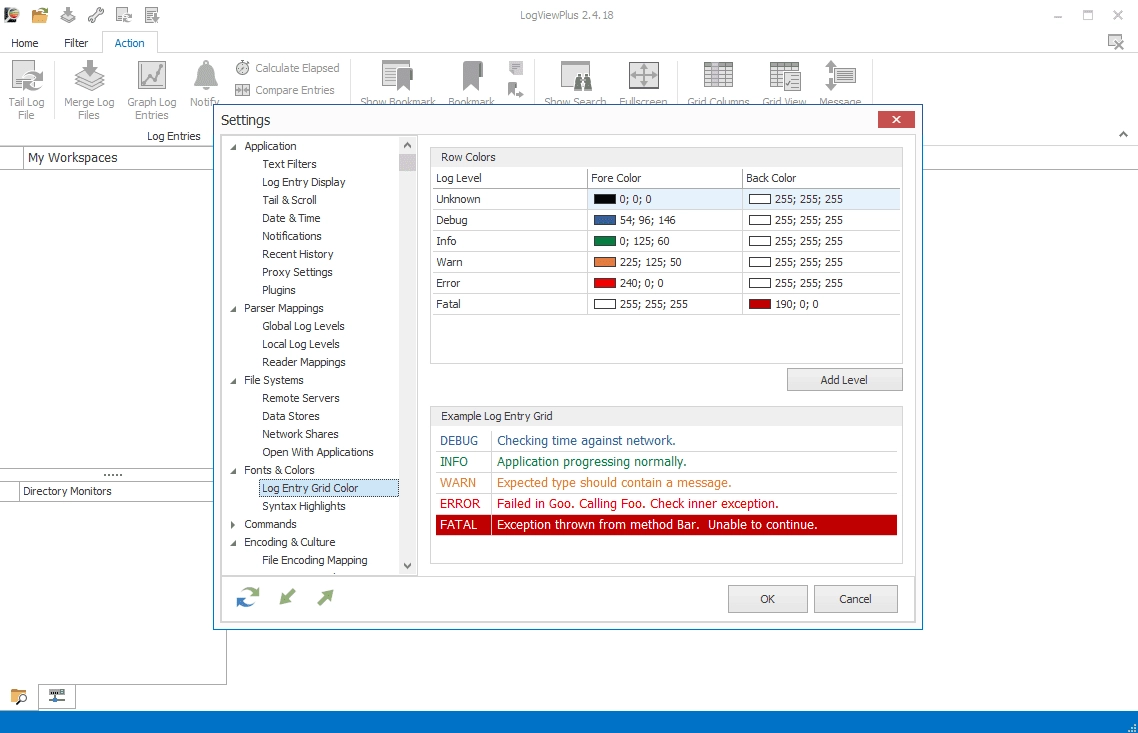This screenshot has height=733, width=1138.
Task: Click Compare Entries in the ribbon
Action: point(285,90)
